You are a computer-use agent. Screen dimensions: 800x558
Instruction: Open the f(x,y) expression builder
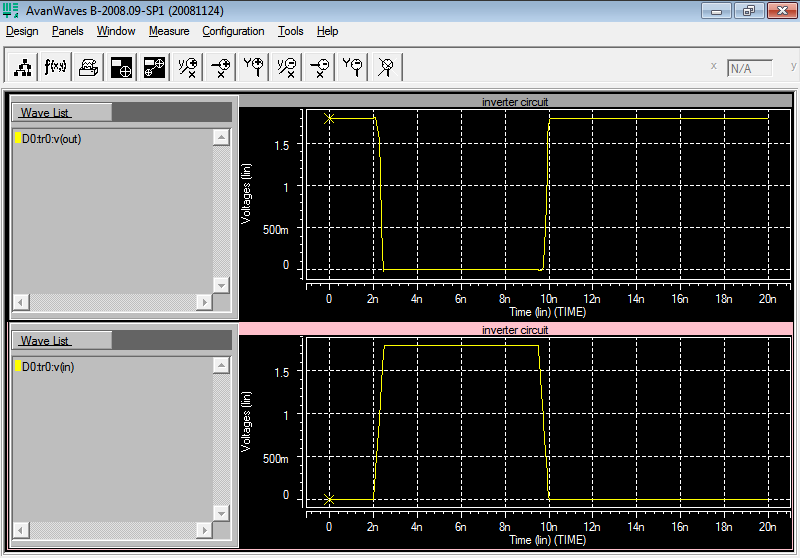[56, 67]
